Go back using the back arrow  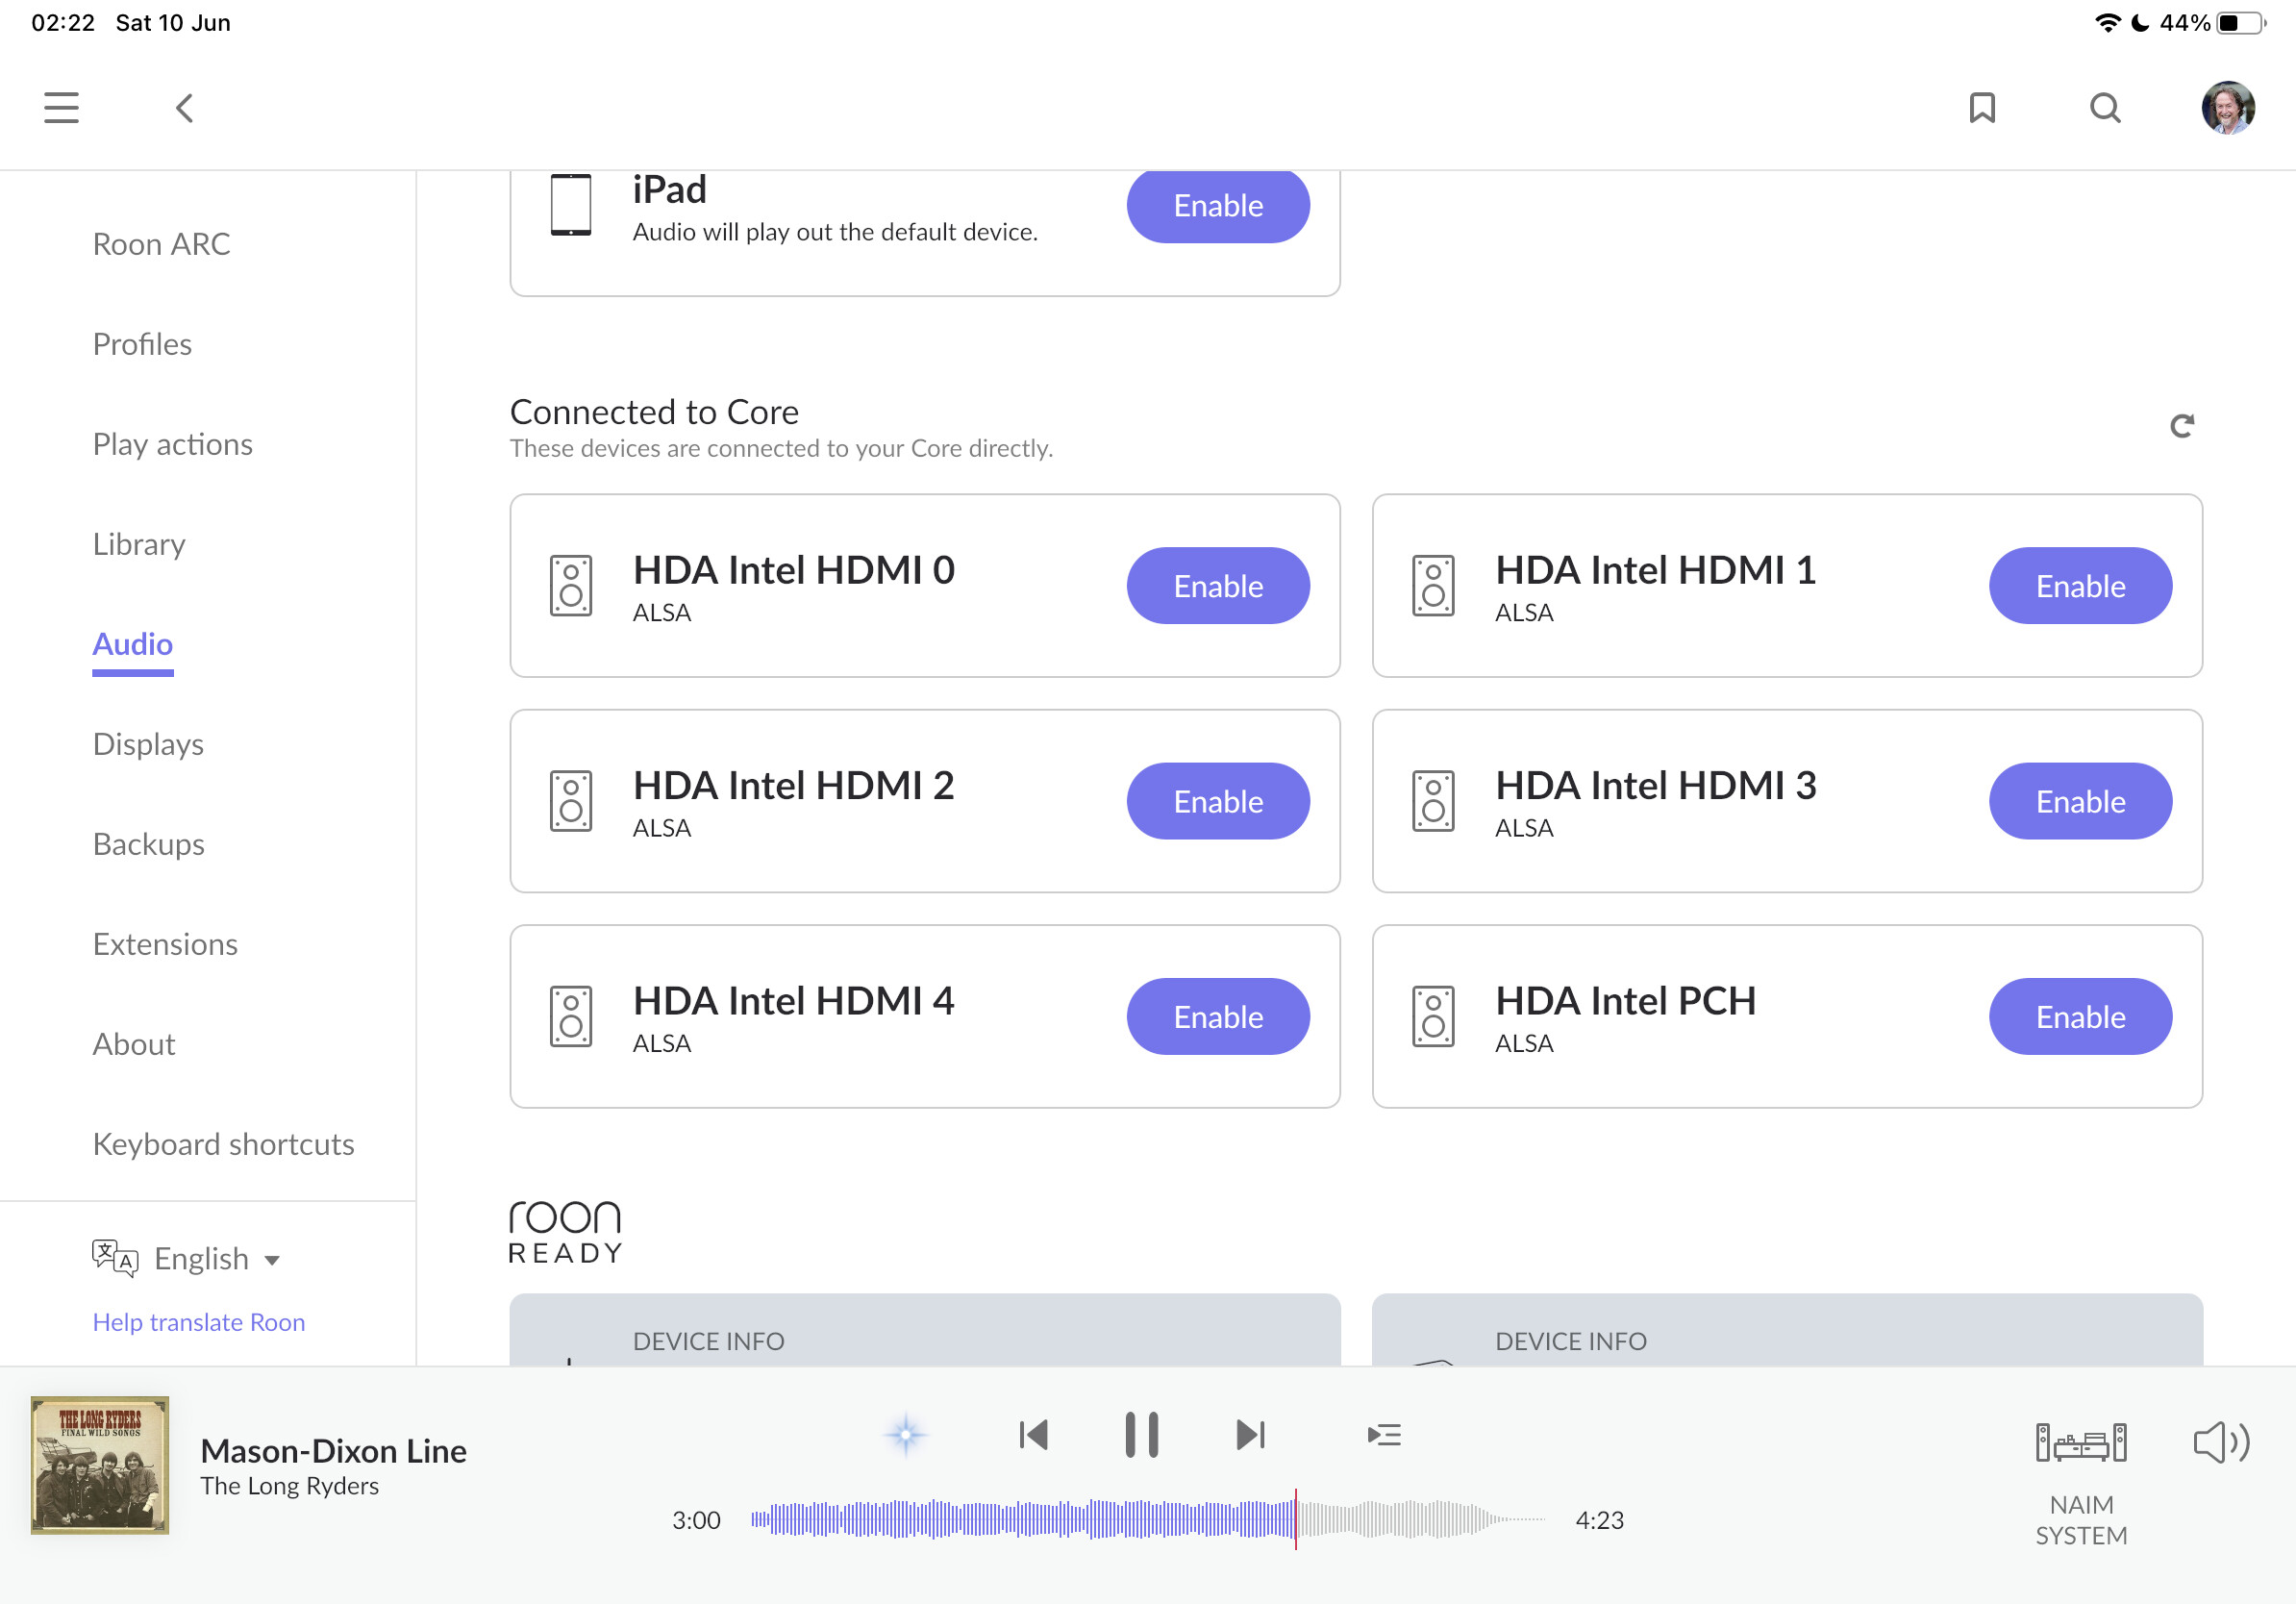184,108
